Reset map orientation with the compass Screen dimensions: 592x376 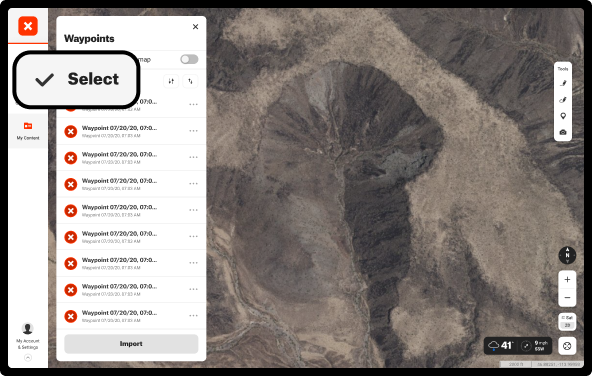point(567,256)
